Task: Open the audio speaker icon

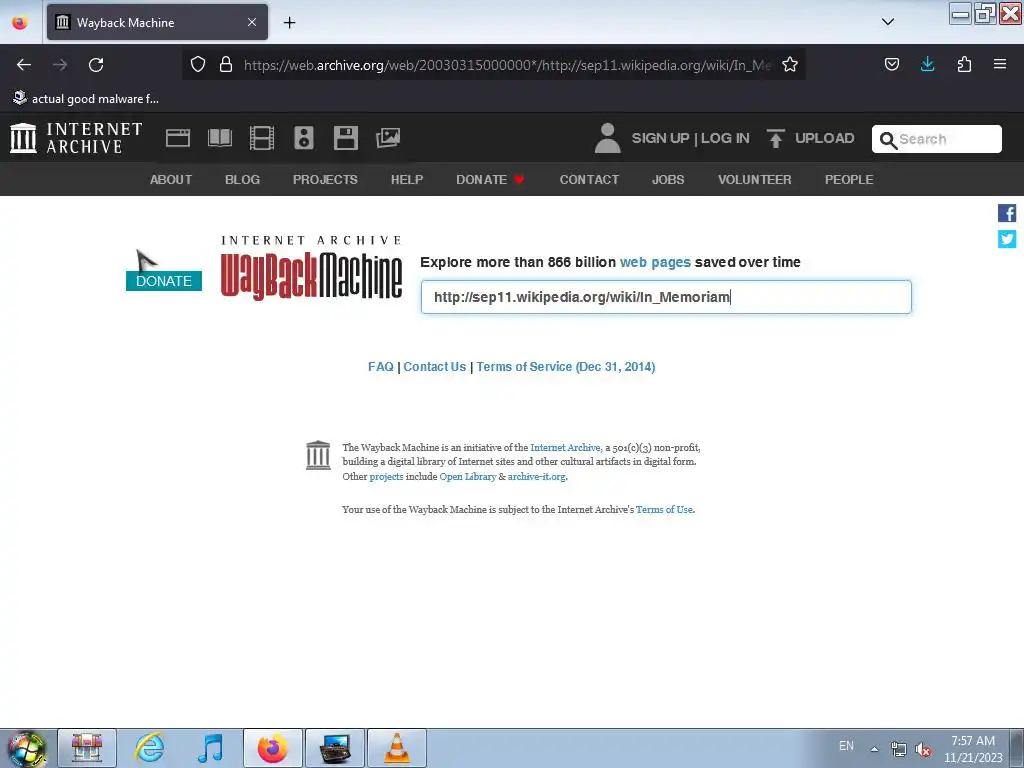Action: coord(304,138)
